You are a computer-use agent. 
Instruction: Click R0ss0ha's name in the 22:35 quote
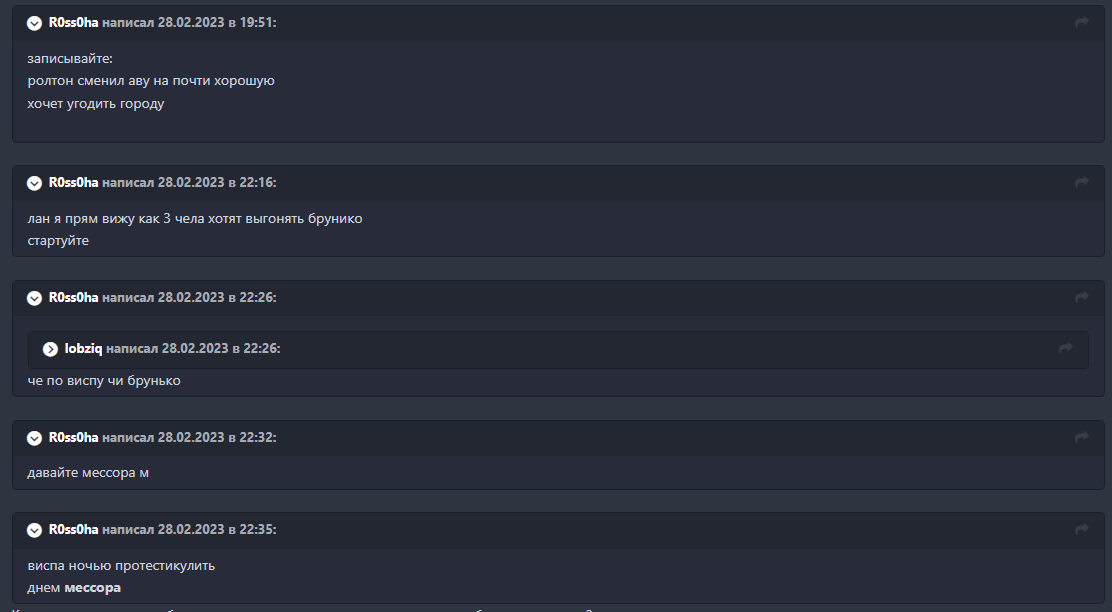pos(73,529)
